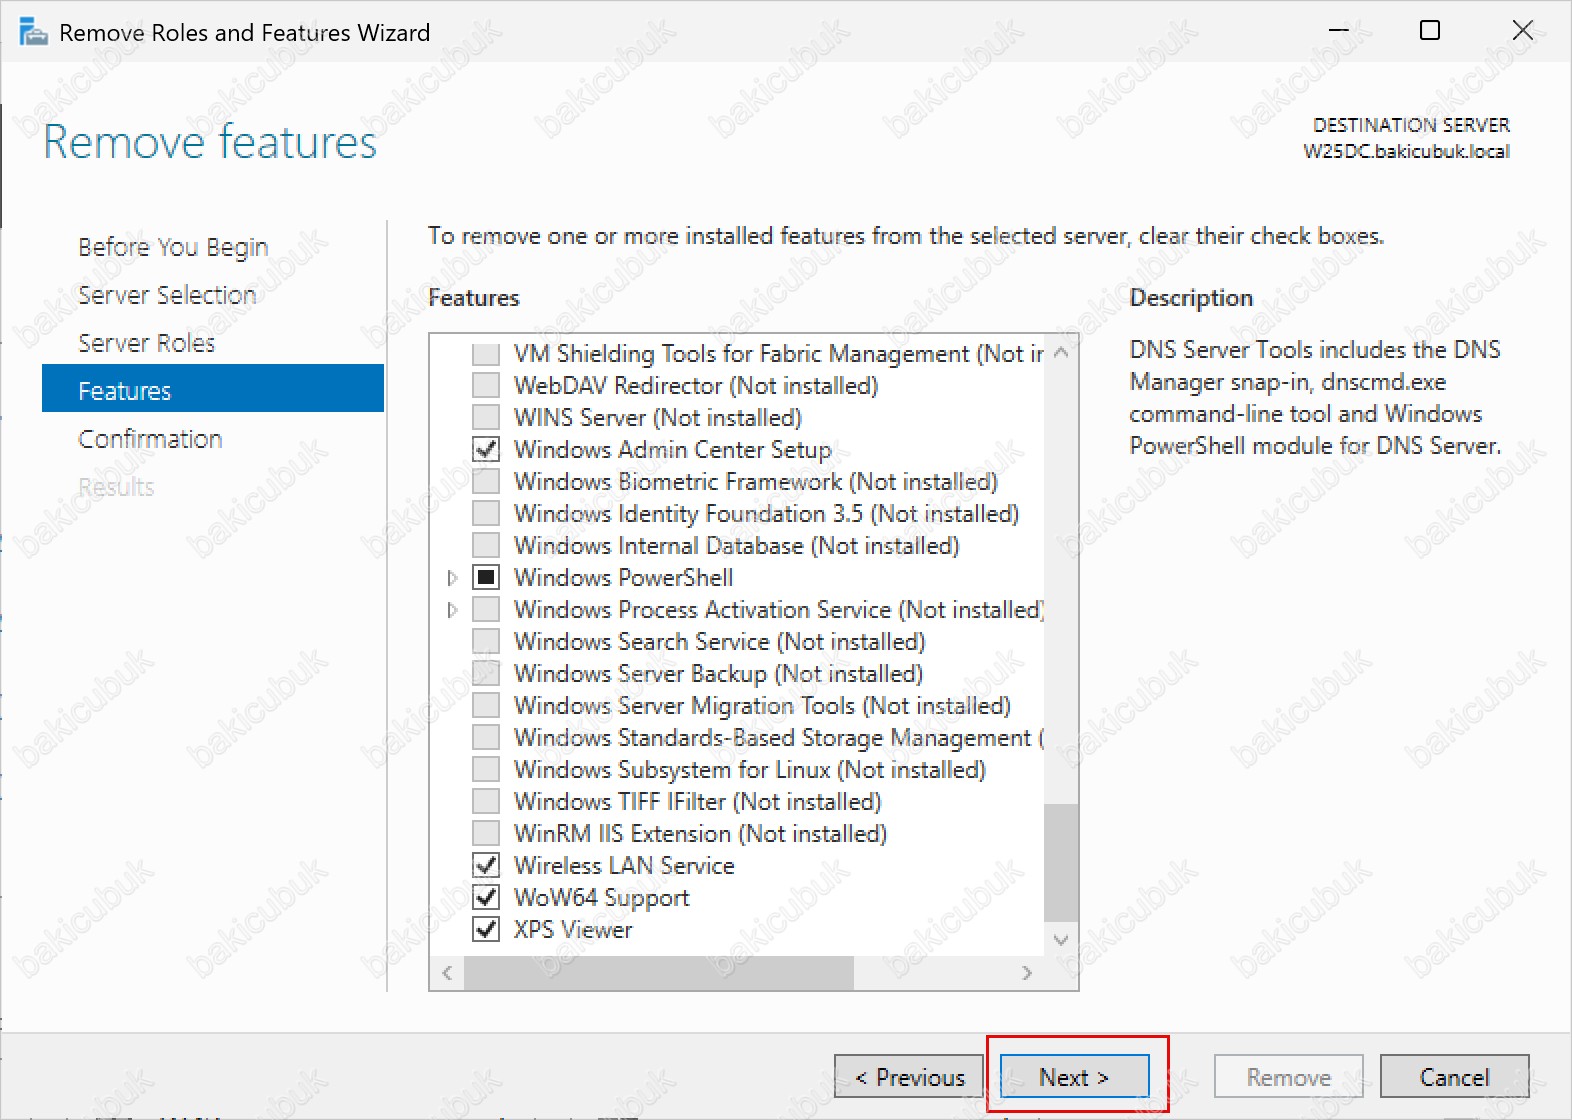Screen dimensions: 1572x1120
Task: Click the Next button
Action: (x=1074, y=1077)
